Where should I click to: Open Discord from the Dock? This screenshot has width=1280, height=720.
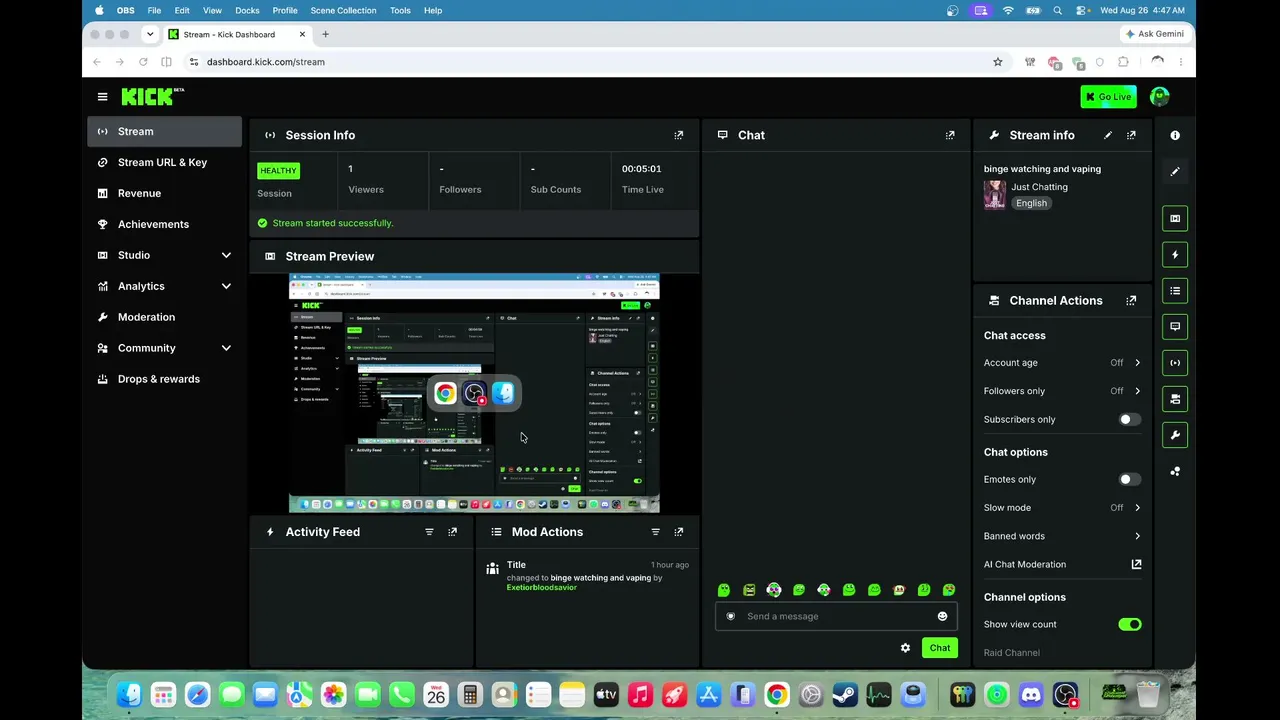click(x=1030, y=694)
